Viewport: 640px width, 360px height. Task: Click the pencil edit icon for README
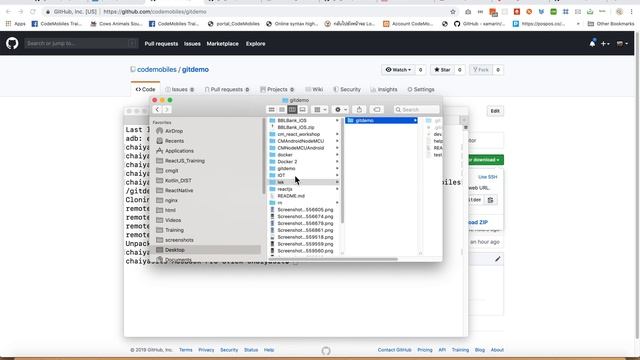point(498,259)
